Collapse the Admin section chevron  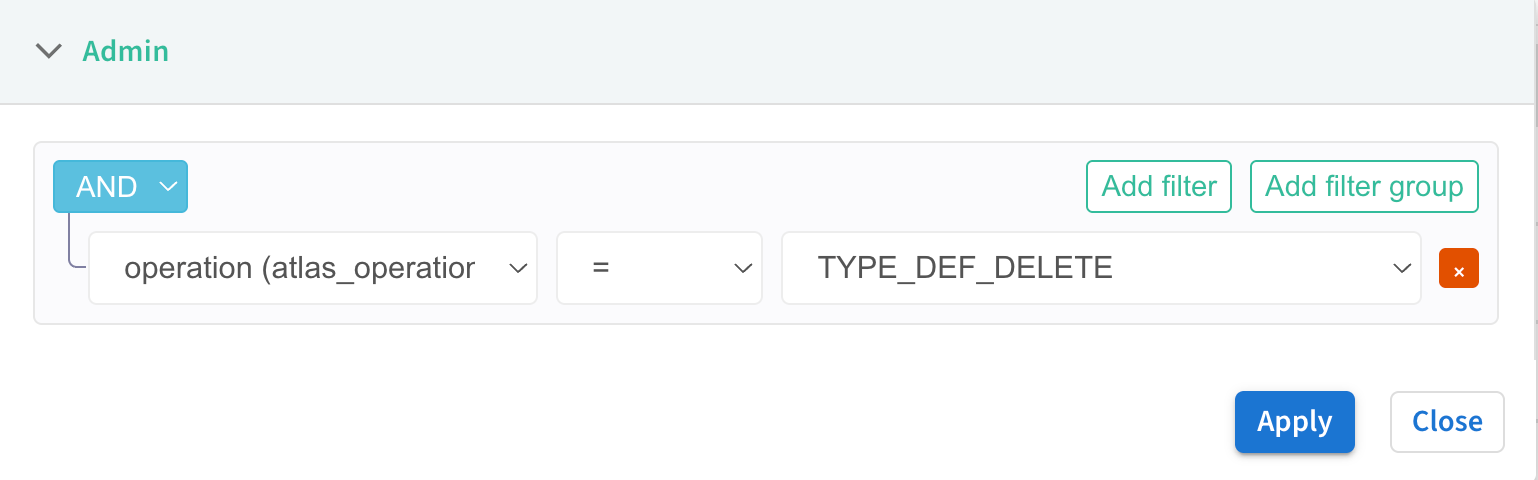point(48,51)
